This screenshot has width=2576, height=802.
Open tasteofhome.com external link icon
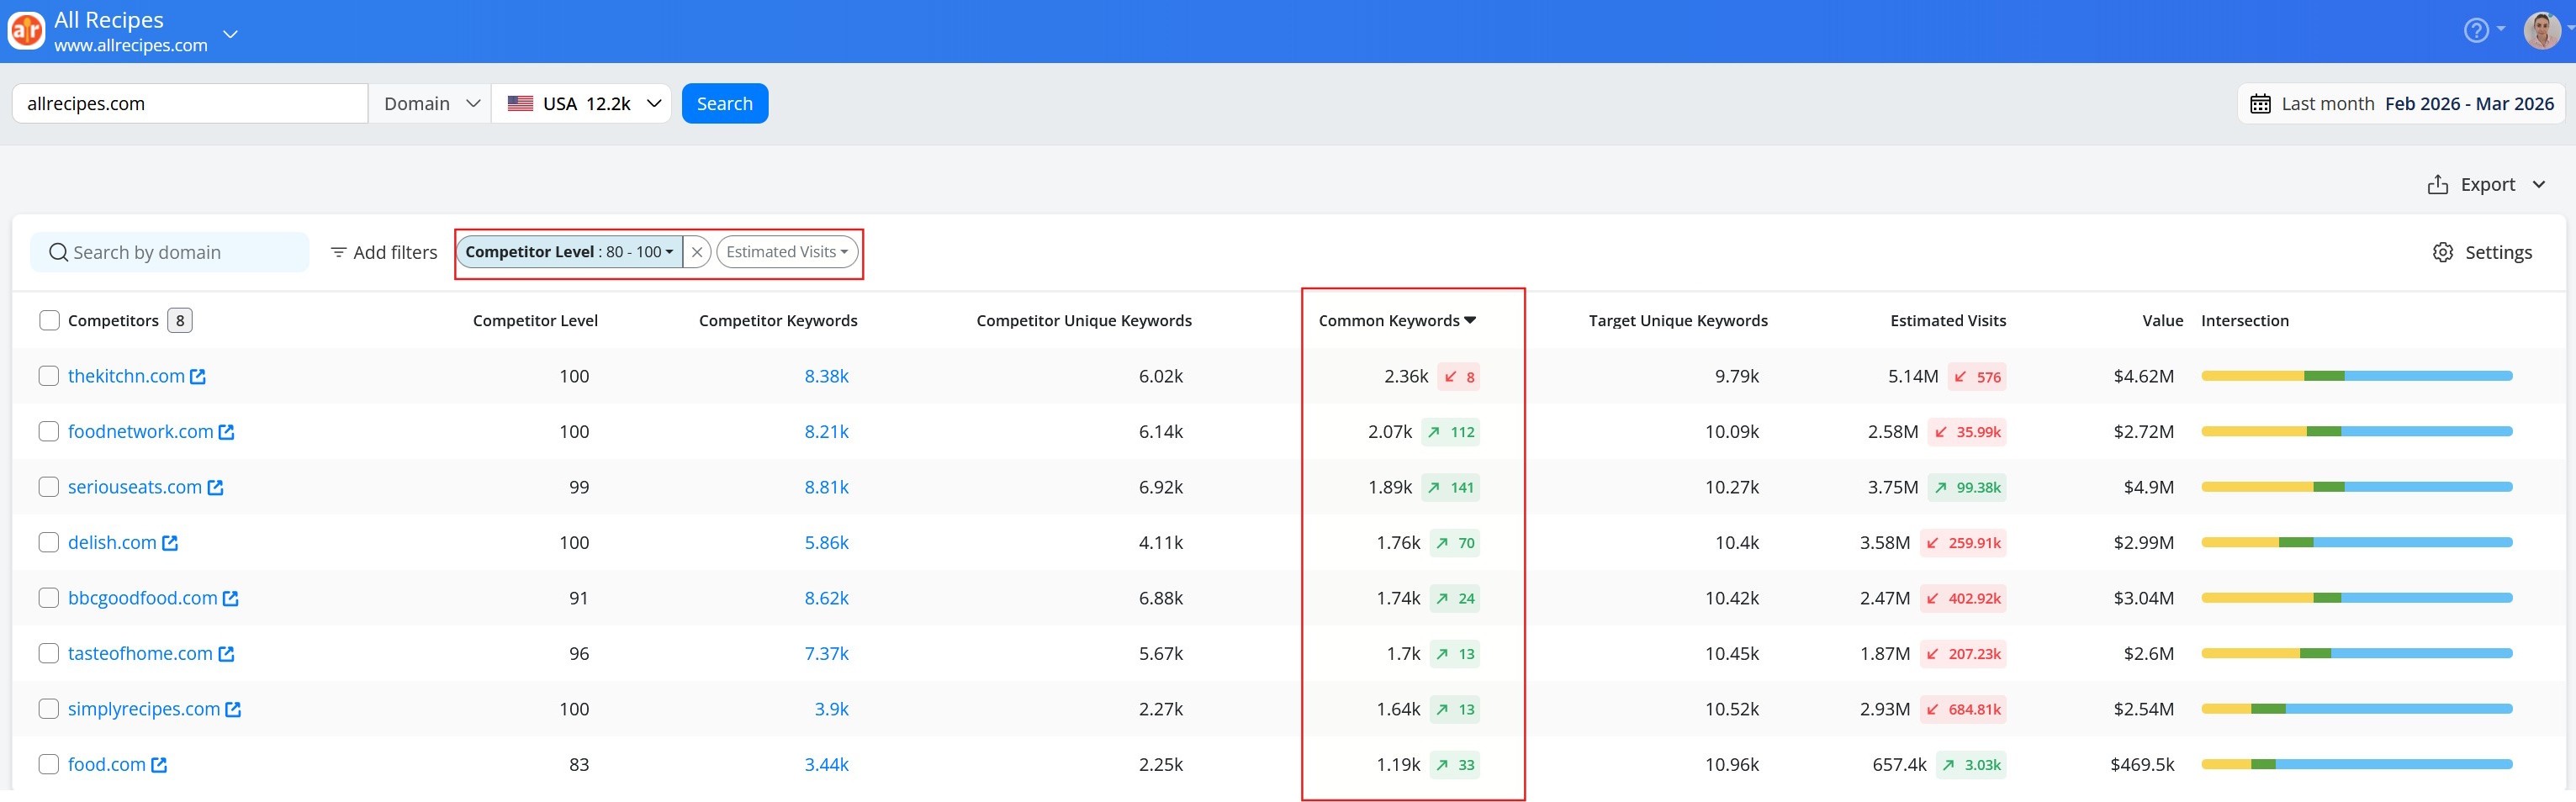click(226, 654)
